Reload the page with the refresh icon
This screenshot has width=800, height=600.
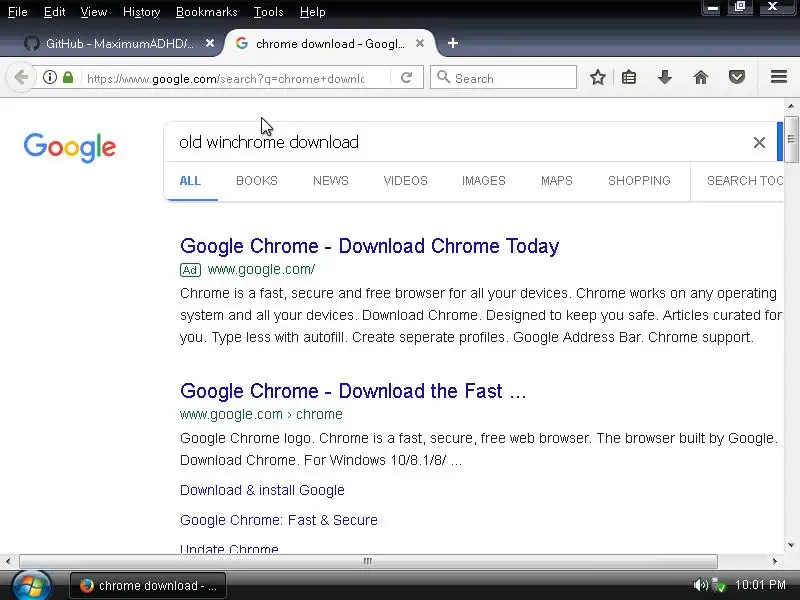[x=406, y=78]
